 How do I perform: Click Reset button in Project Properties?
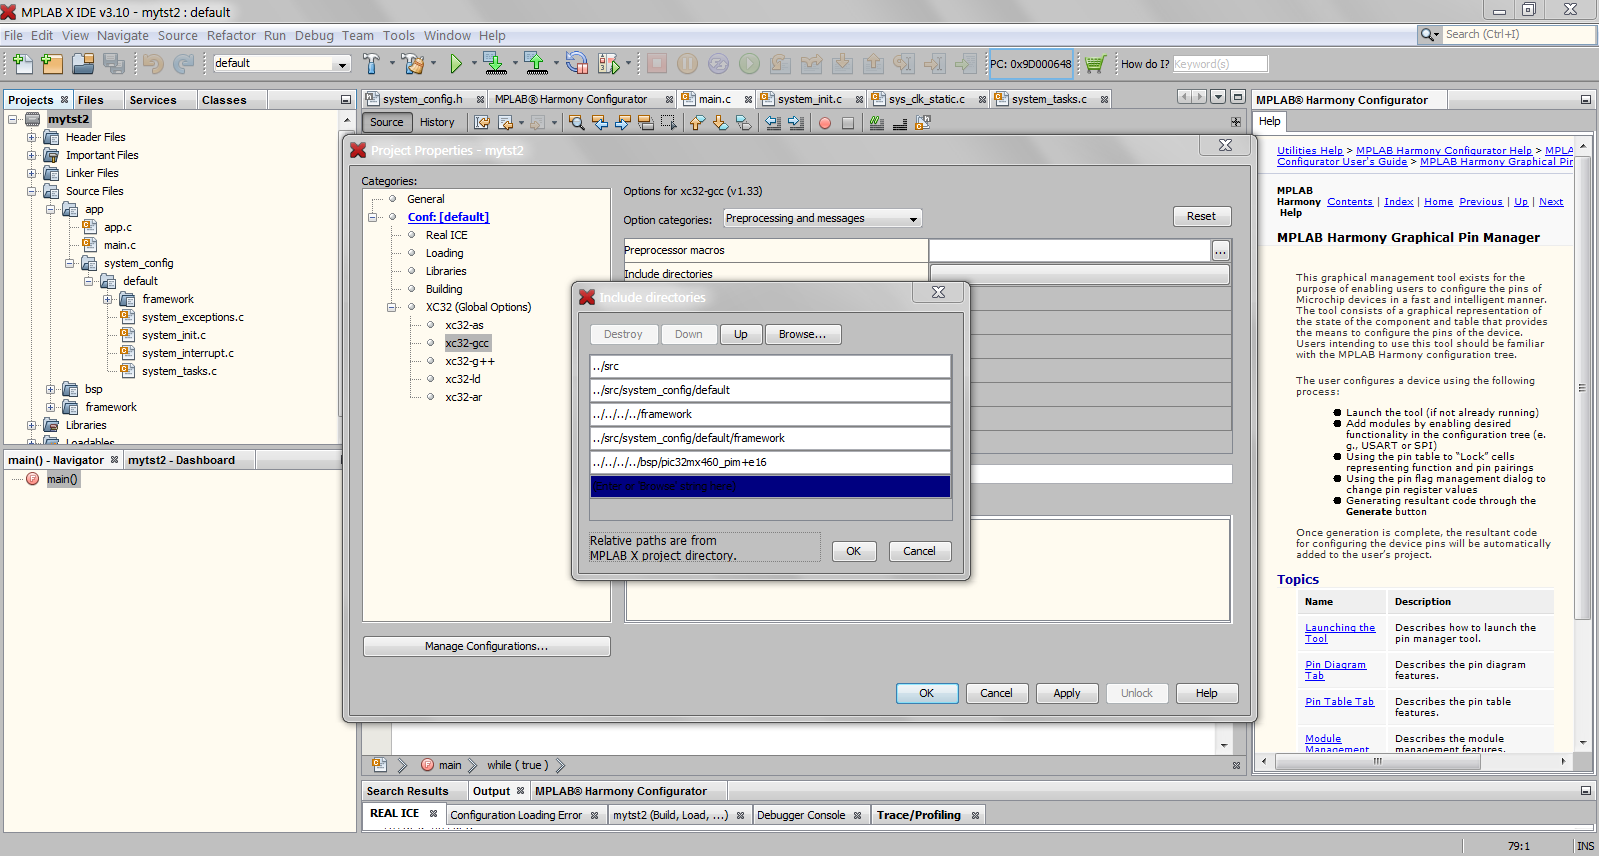[x=1202, y=216]
